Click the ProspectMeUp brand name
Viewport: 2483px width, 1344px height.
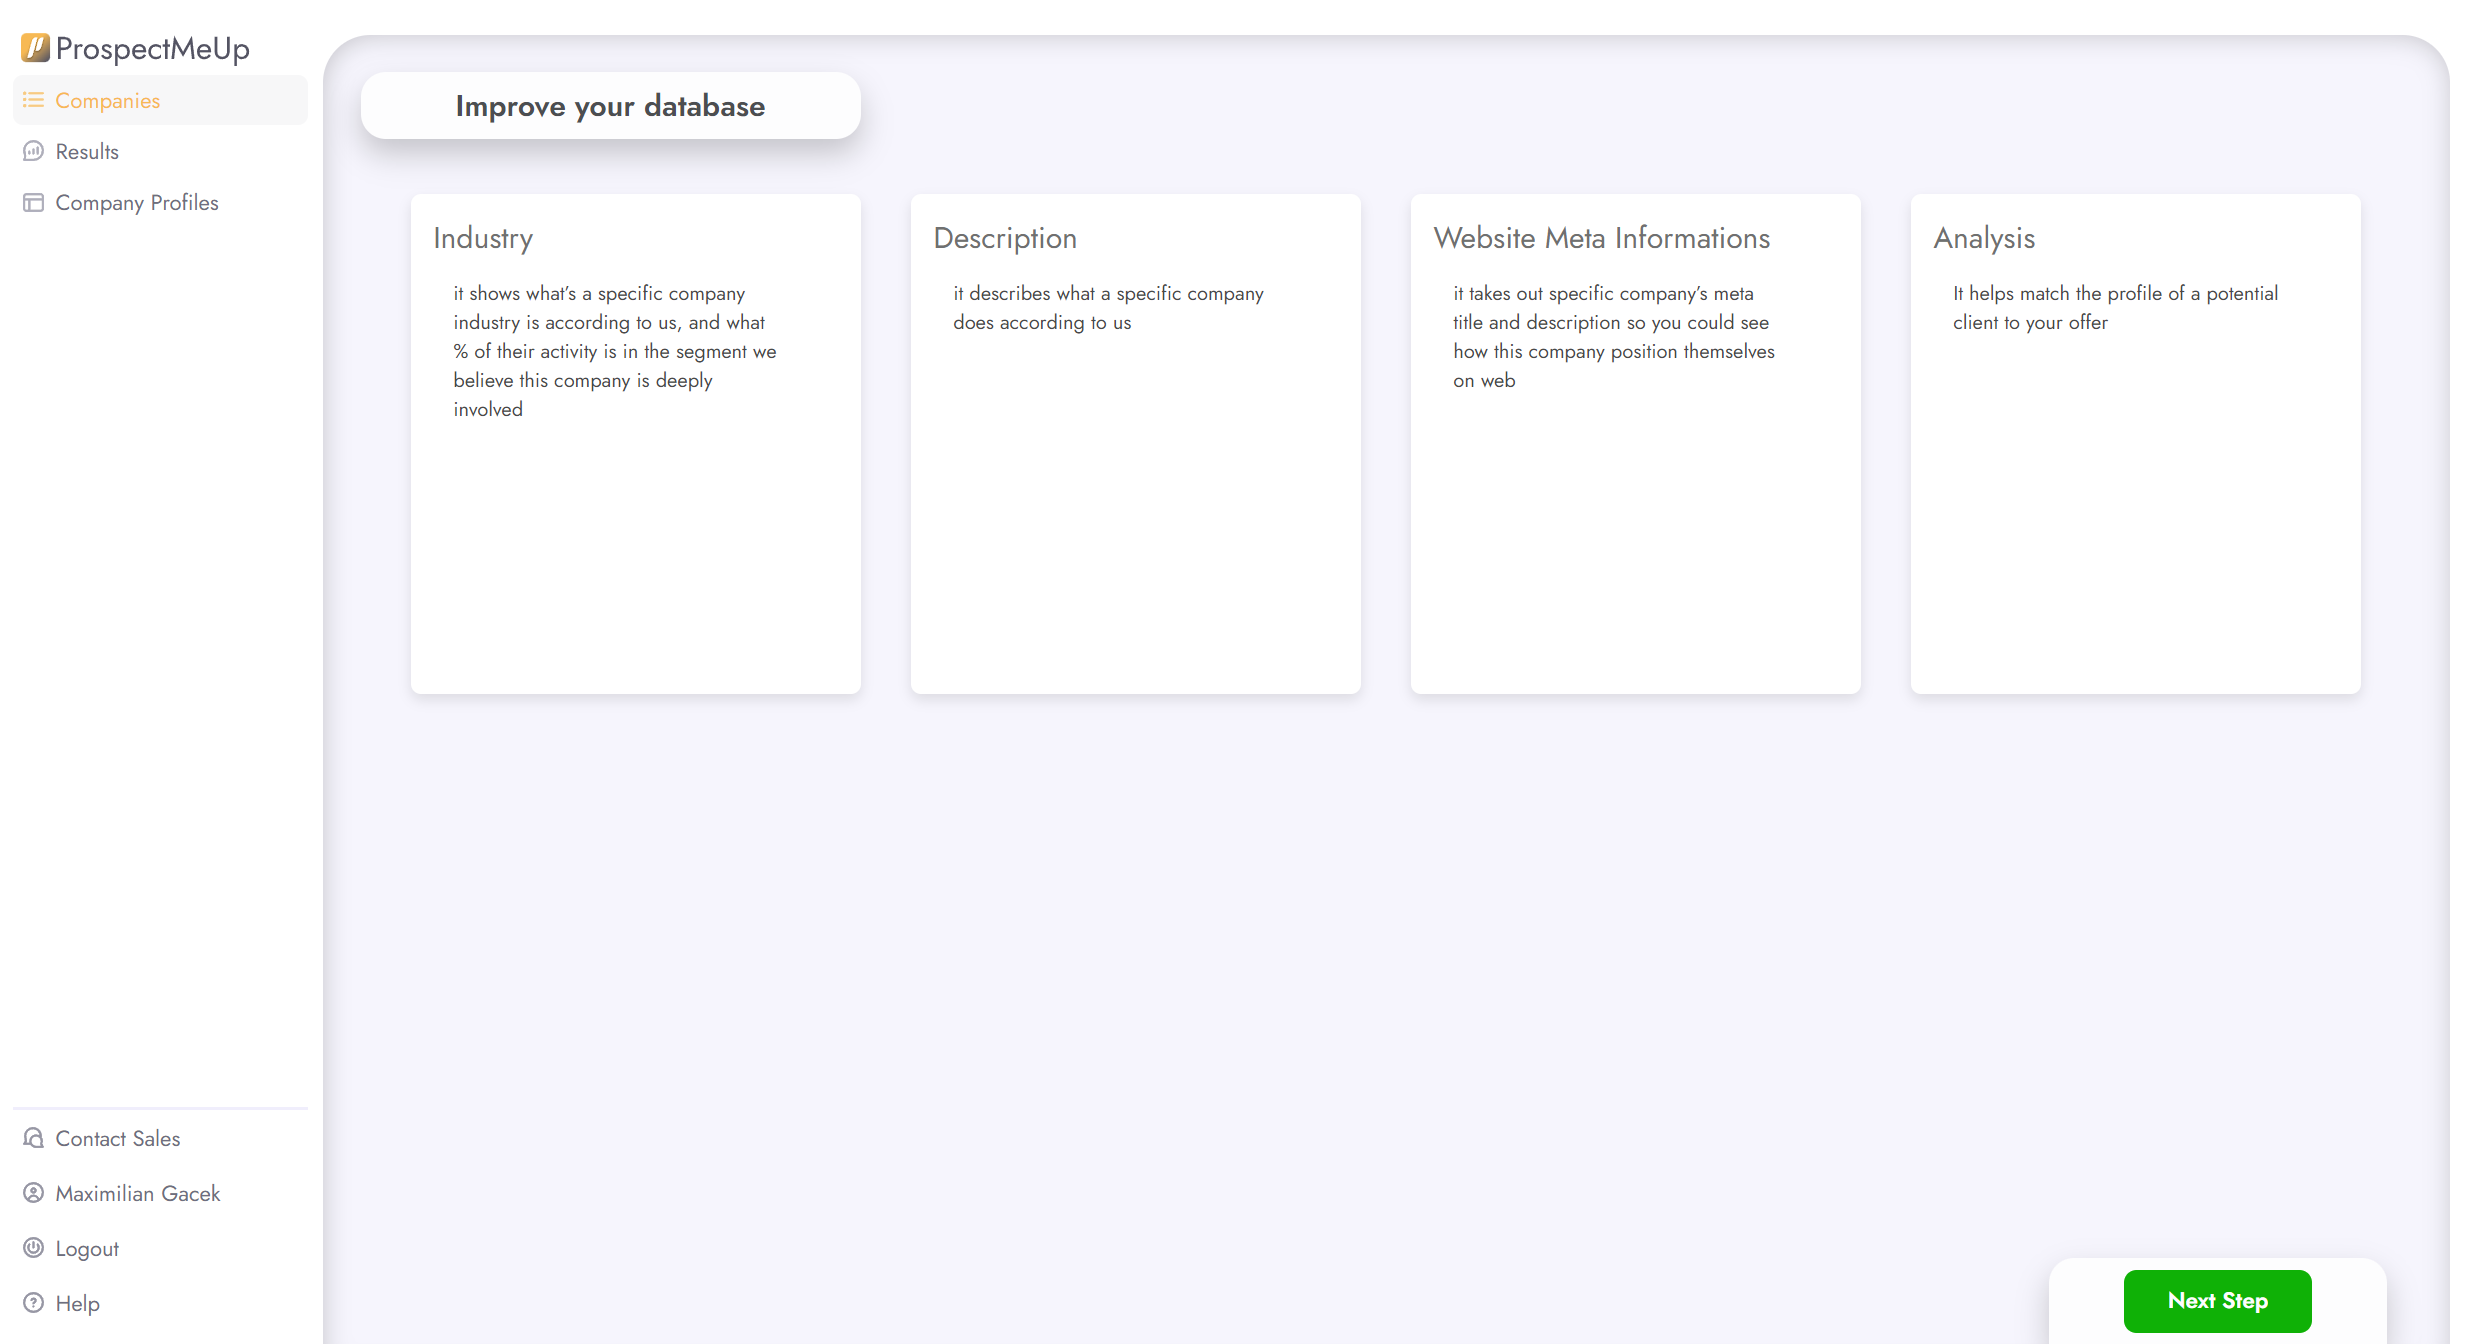(x=153, y=48)
